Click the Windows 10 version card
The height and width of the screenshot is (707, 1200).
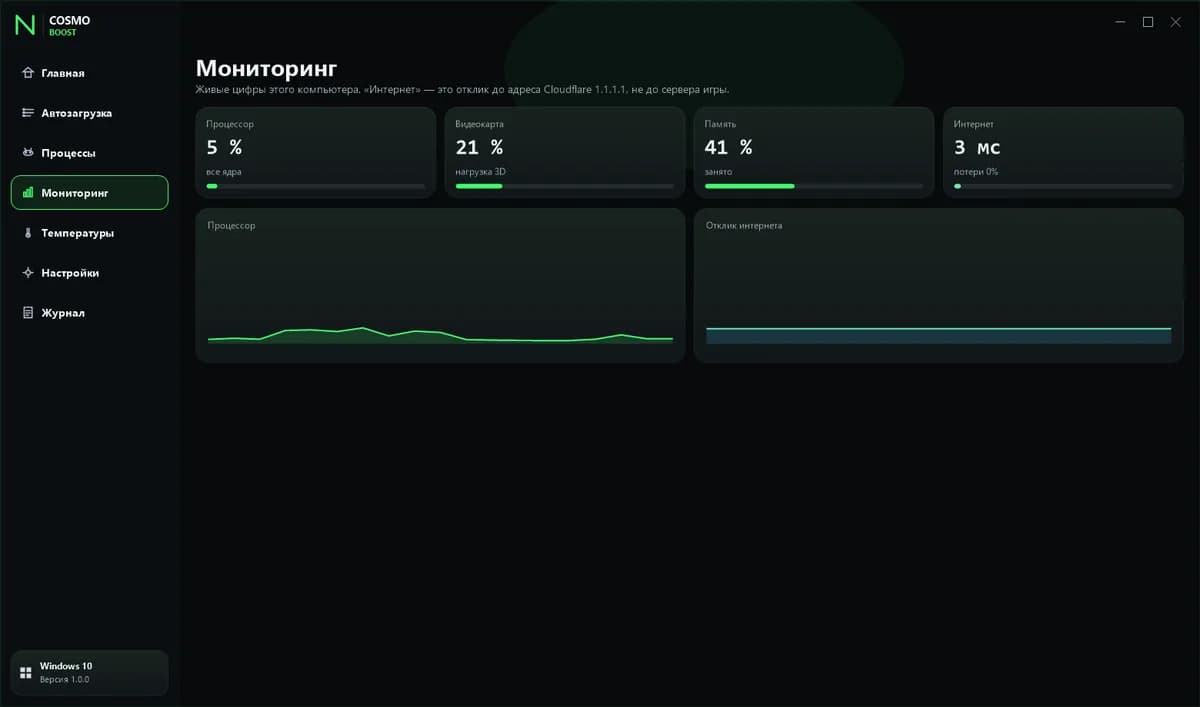90,673
